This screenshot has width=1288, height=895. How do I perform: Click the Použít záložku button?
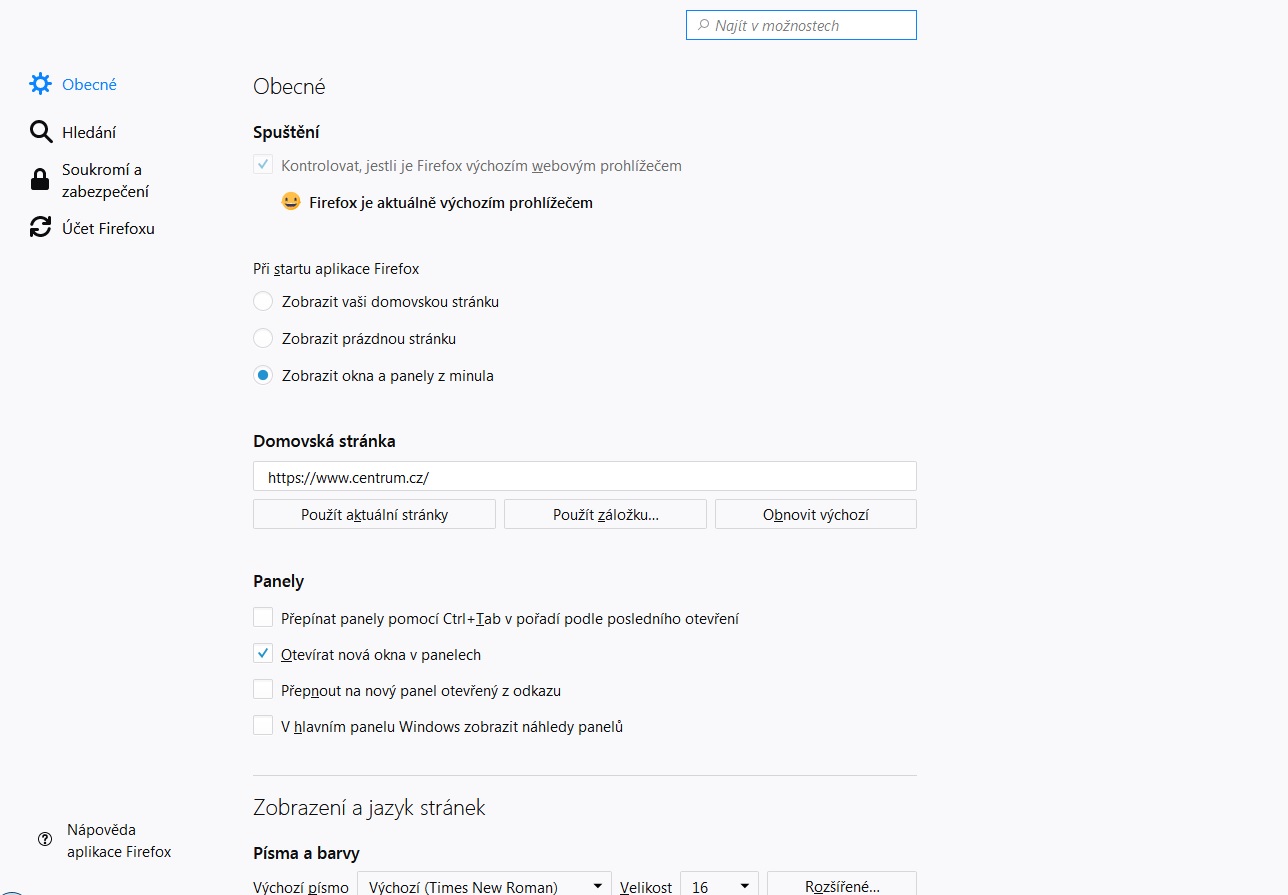[x=605, y=514]
